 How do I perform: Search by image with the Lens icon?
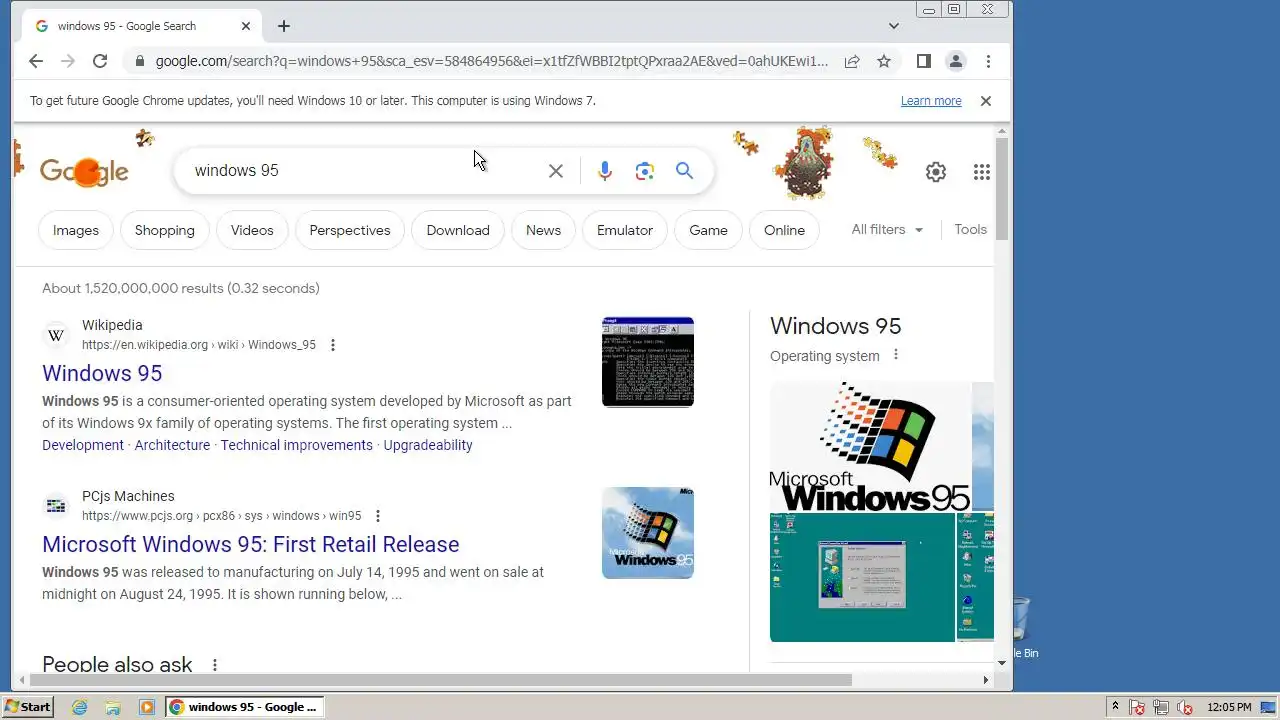(645, 171)
